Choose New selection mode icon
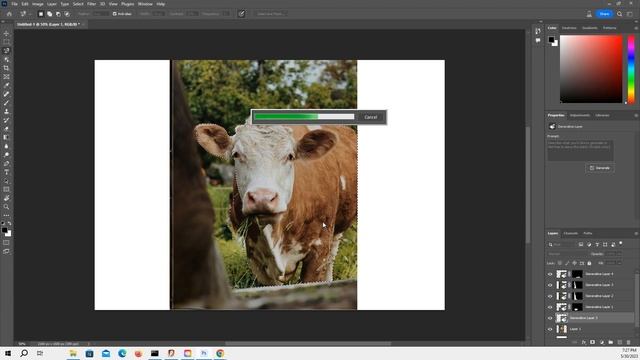 tap(41, 14)
